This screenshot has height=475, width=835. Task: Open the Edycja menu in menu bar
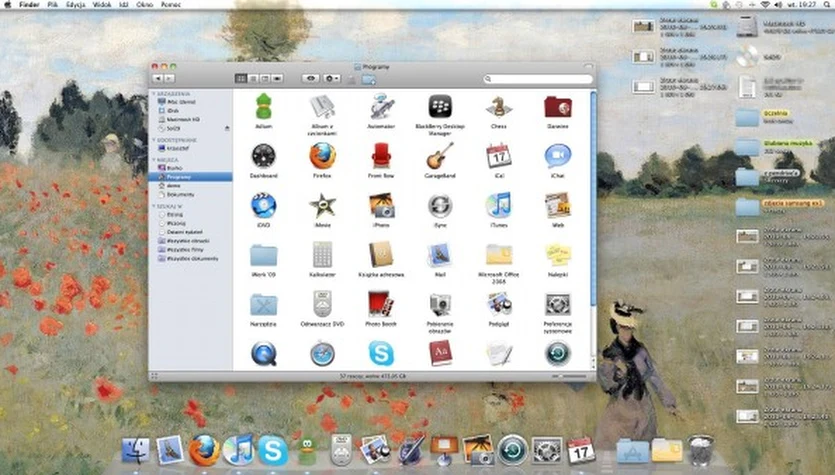click(75, 5)
